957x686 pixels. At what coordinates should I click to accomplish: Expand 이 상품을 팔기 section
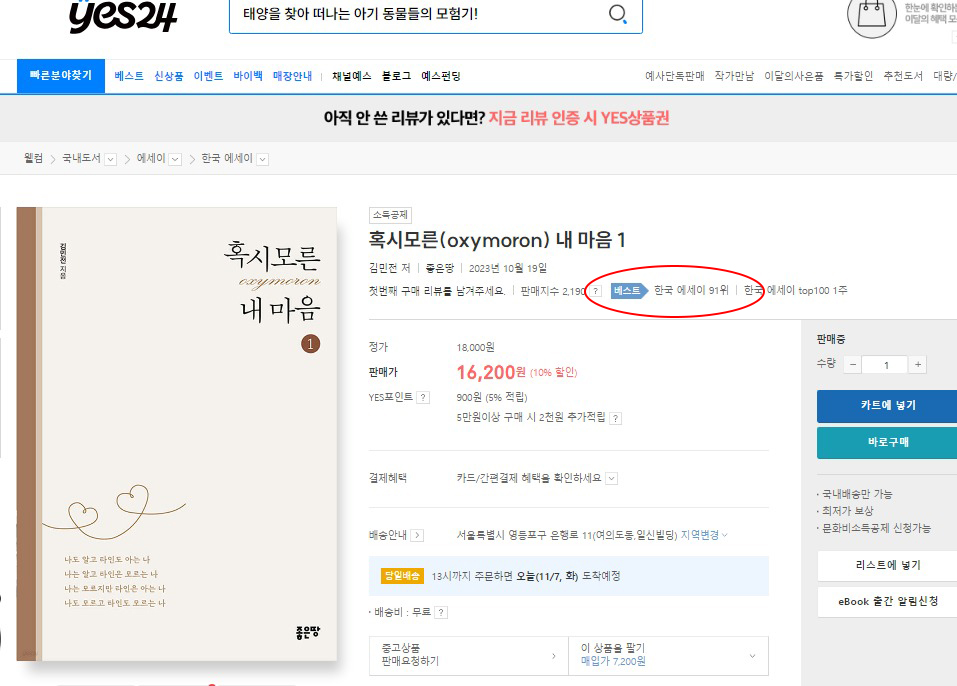point(668,655)
